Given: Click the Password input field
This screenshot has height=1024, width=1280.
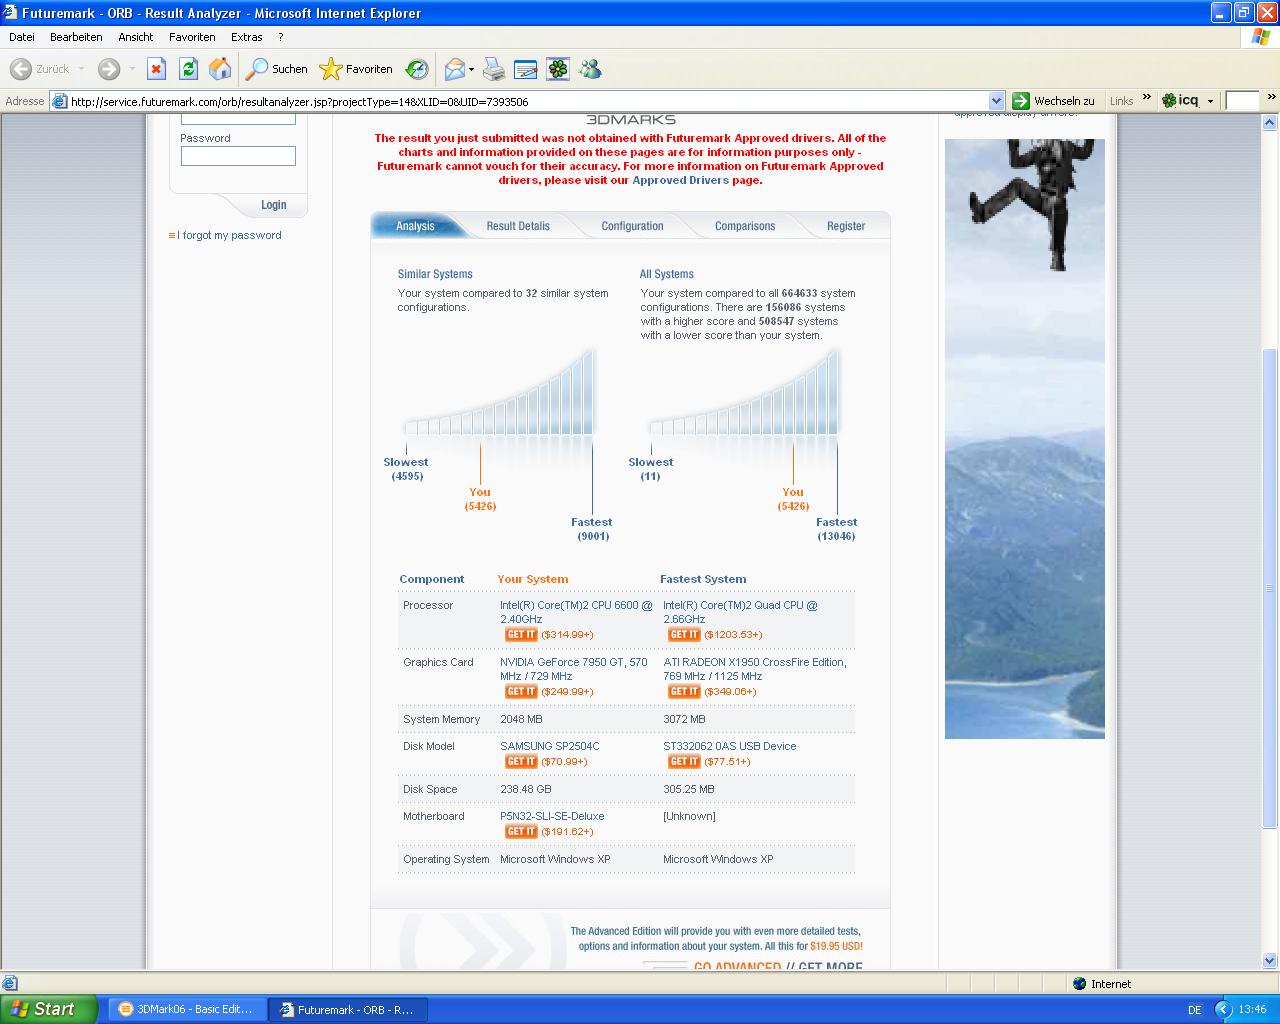Looking at the screenshot, I should [x=238, y=156].
